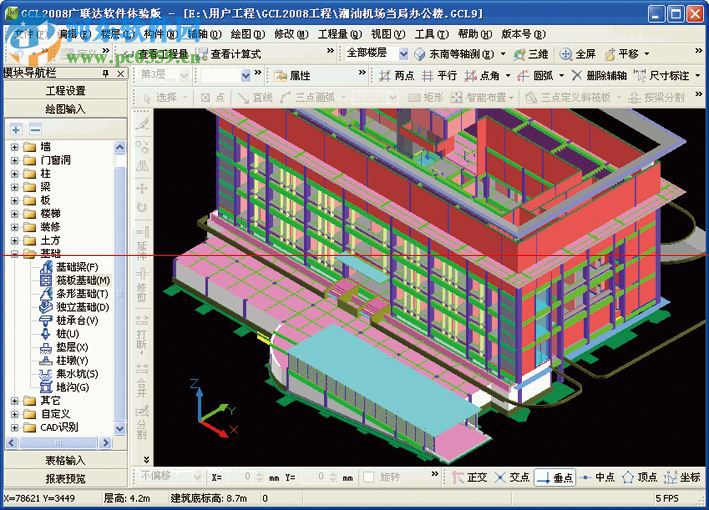Screen dimensions: 709x510
Task: Open the 表格输入 section
Action: 66,461
